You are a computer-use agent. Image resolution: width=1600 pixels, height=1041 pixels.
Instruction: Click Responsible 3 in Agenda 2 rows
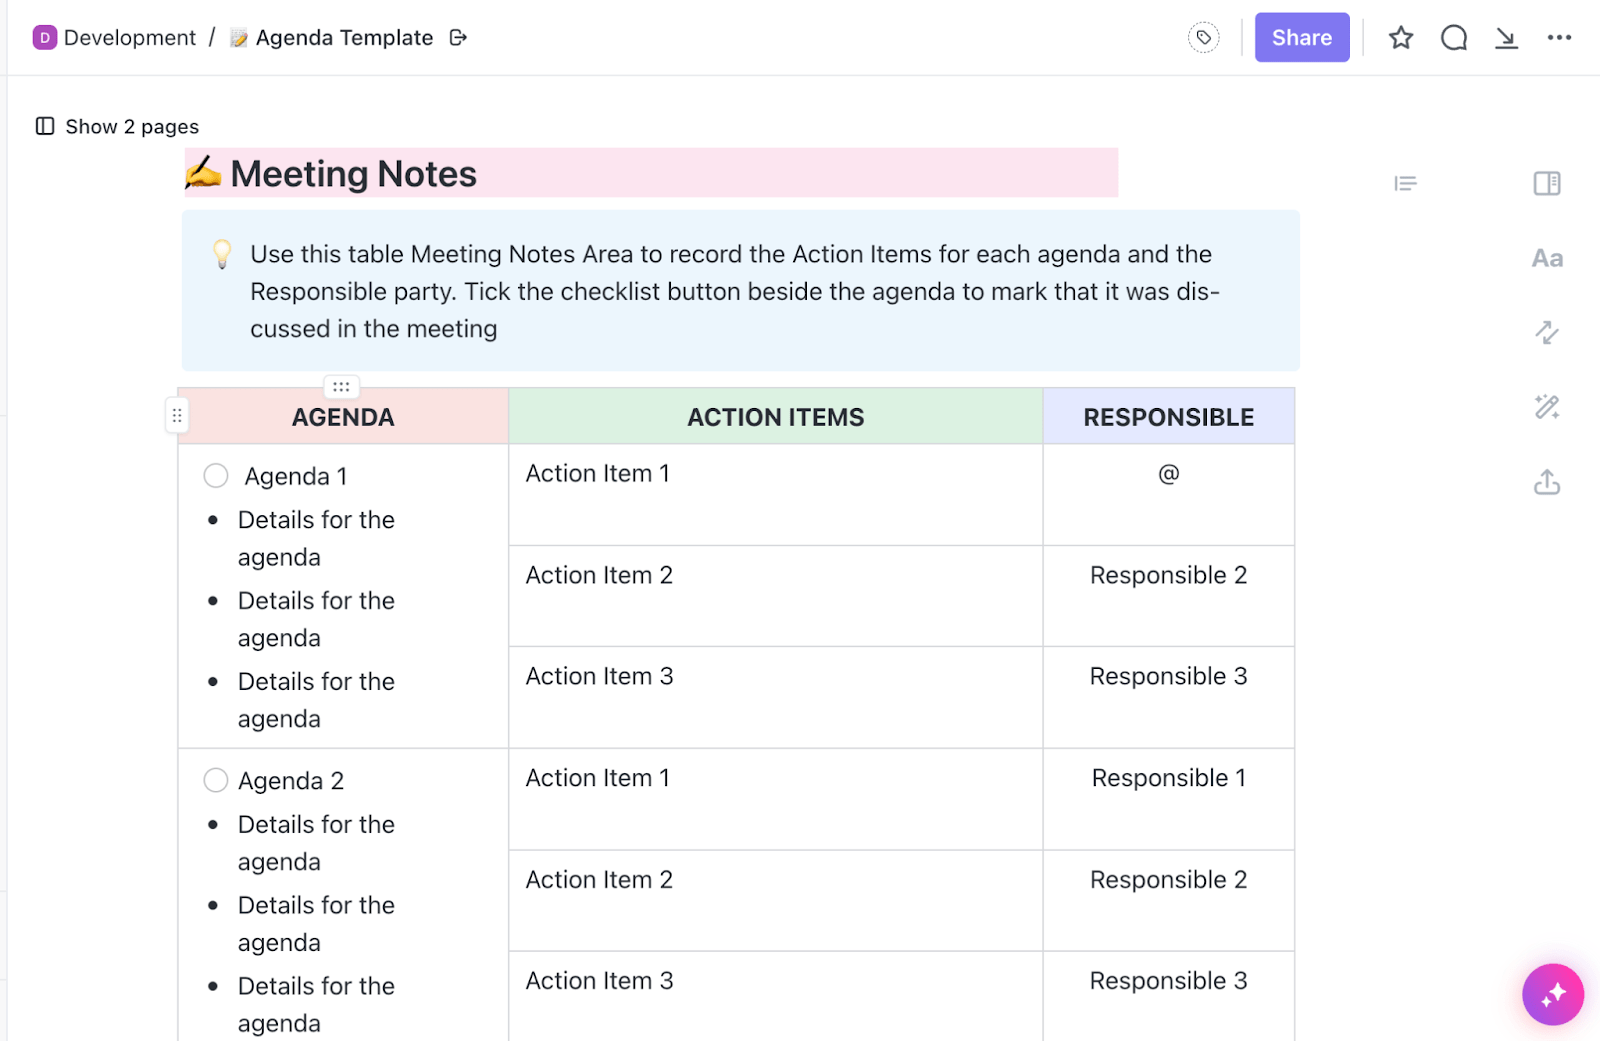pyautogui.click(x=1169, y=981)
